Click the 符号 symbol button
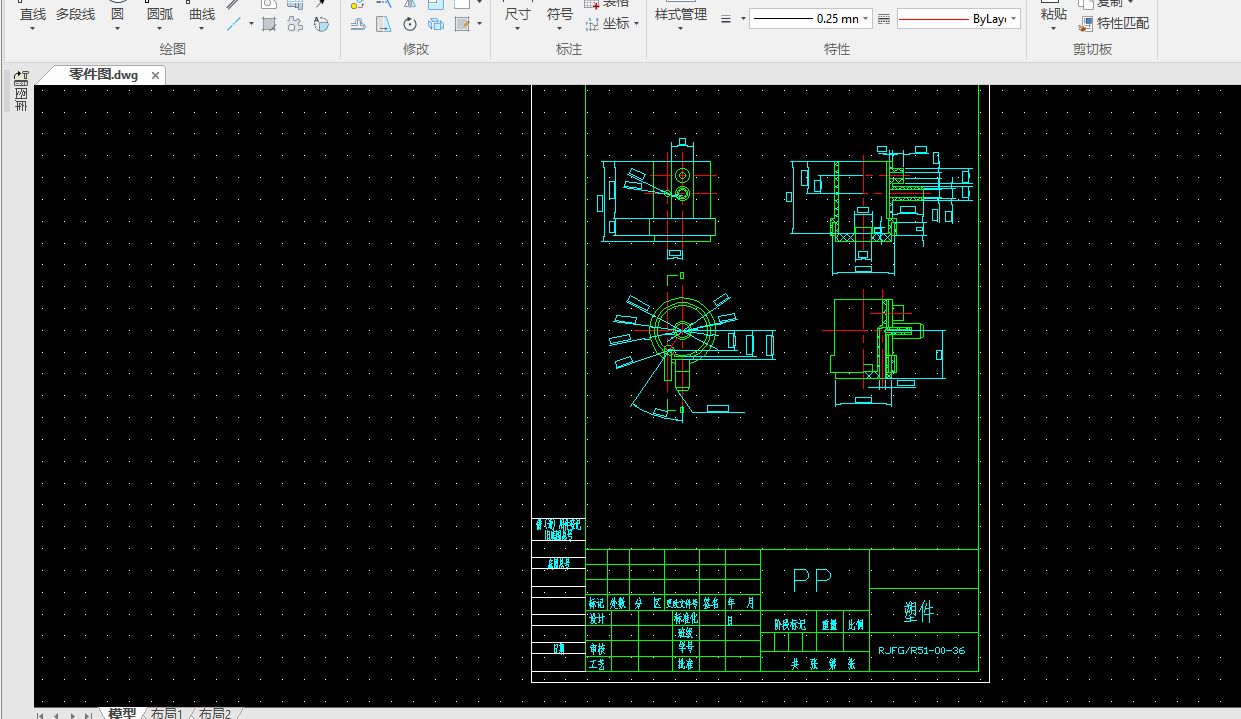1241x719 pixels. [560, 15]
